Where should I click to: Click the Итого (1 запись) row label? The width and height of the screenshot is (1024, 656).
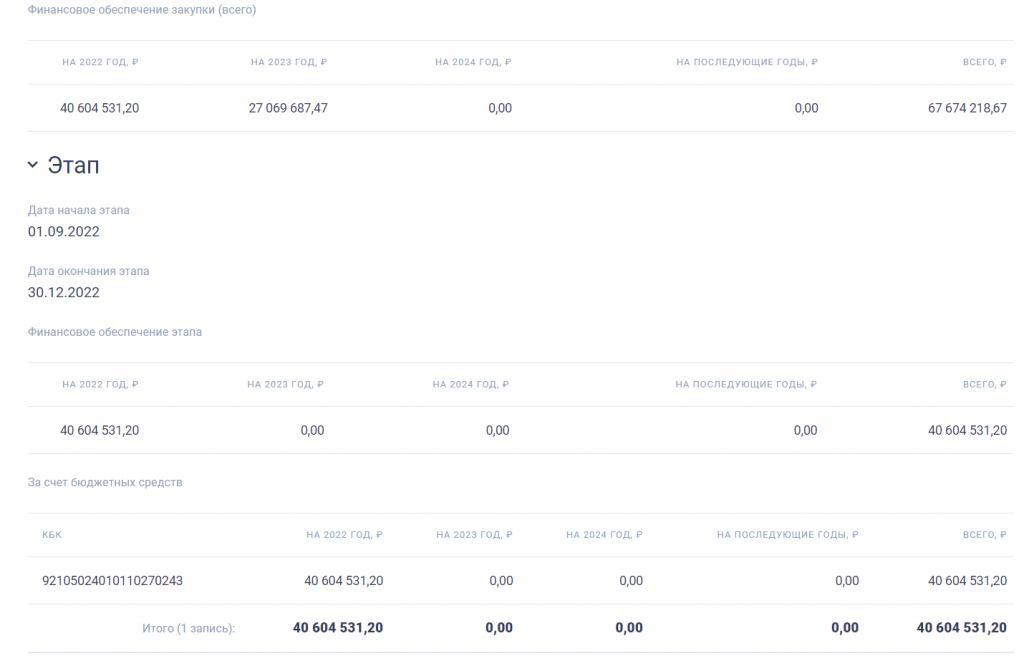(189, 628)
